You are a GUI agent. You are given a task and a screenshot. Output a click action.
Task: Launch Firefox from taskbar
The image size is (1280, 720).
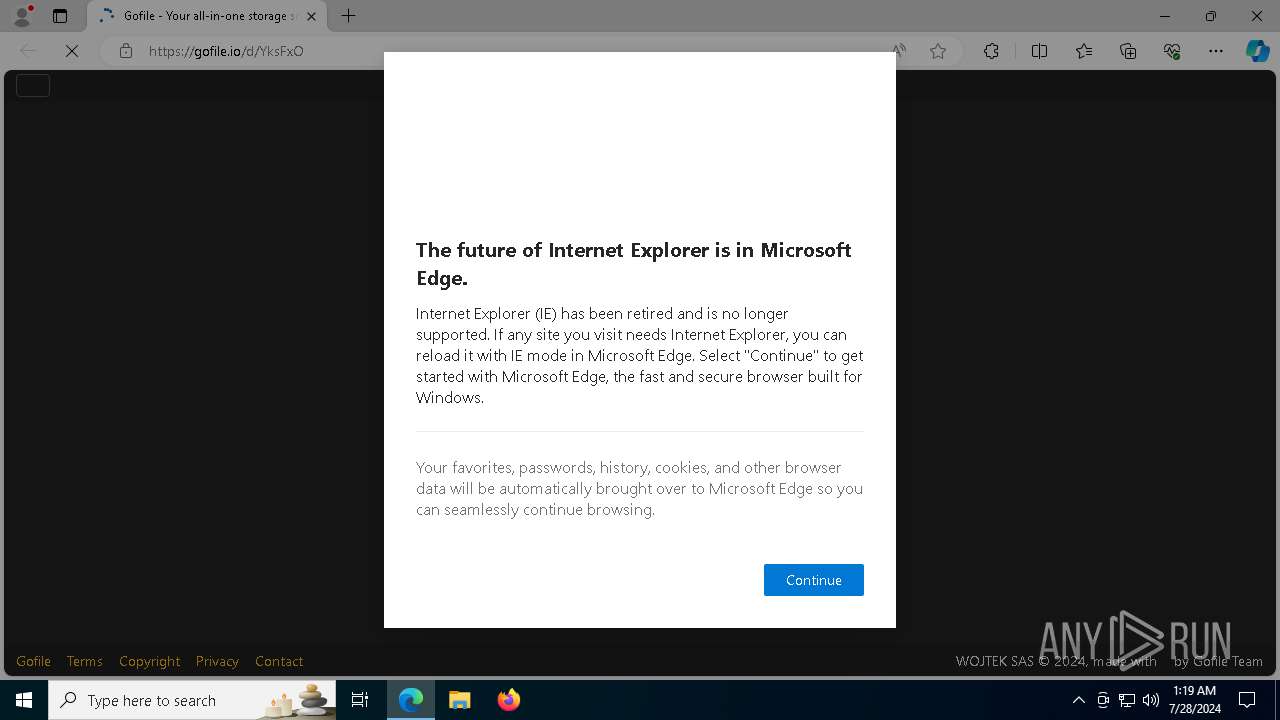click(x=508, y=700)
